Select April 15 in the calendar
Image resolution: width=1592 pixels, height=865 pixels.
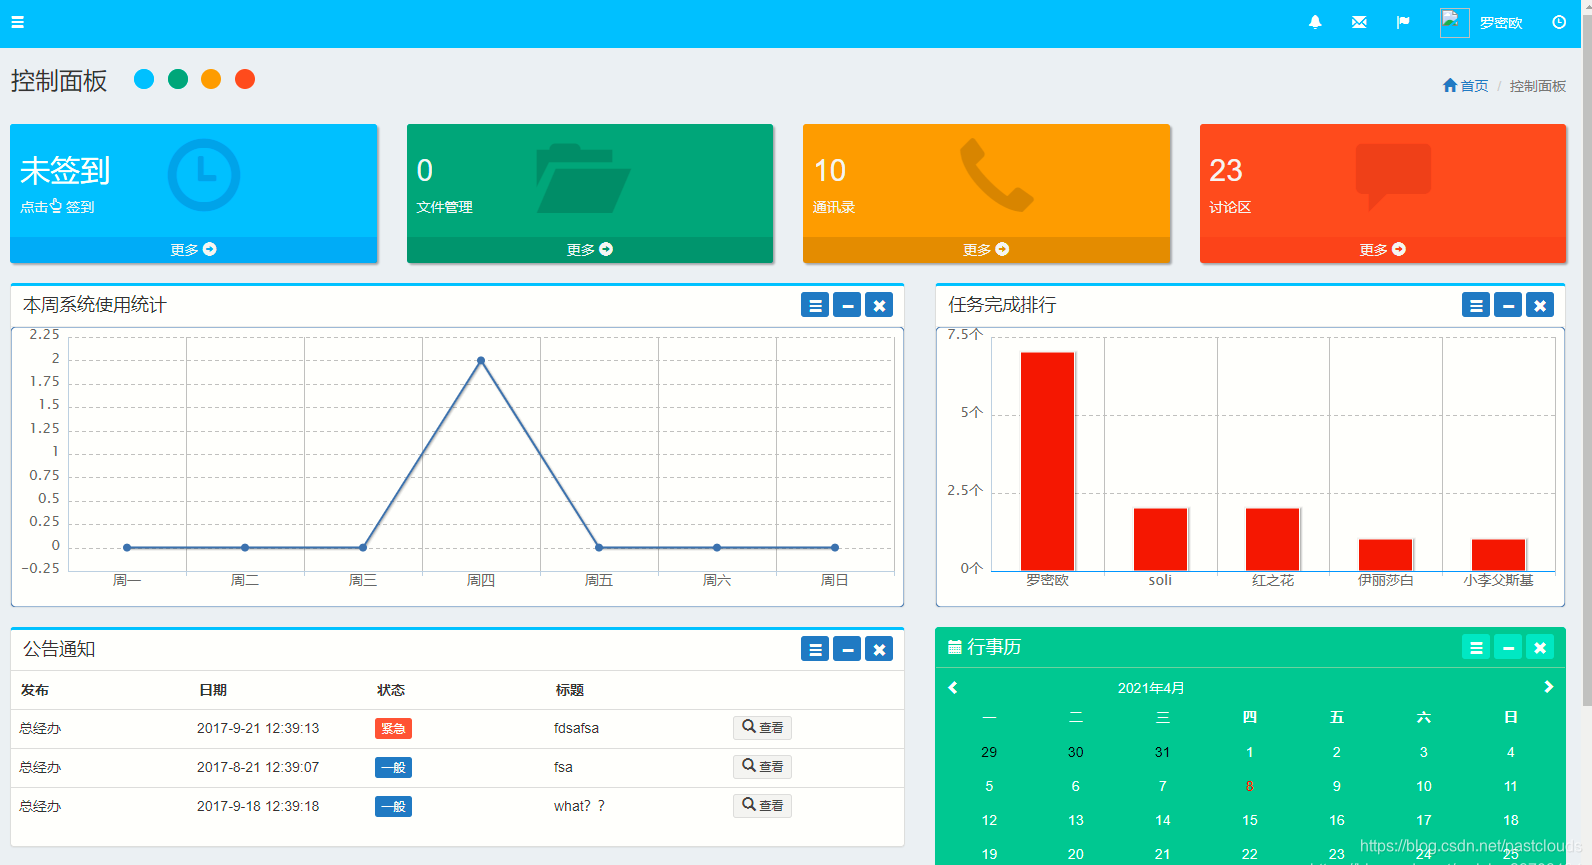pos(1250,820)
